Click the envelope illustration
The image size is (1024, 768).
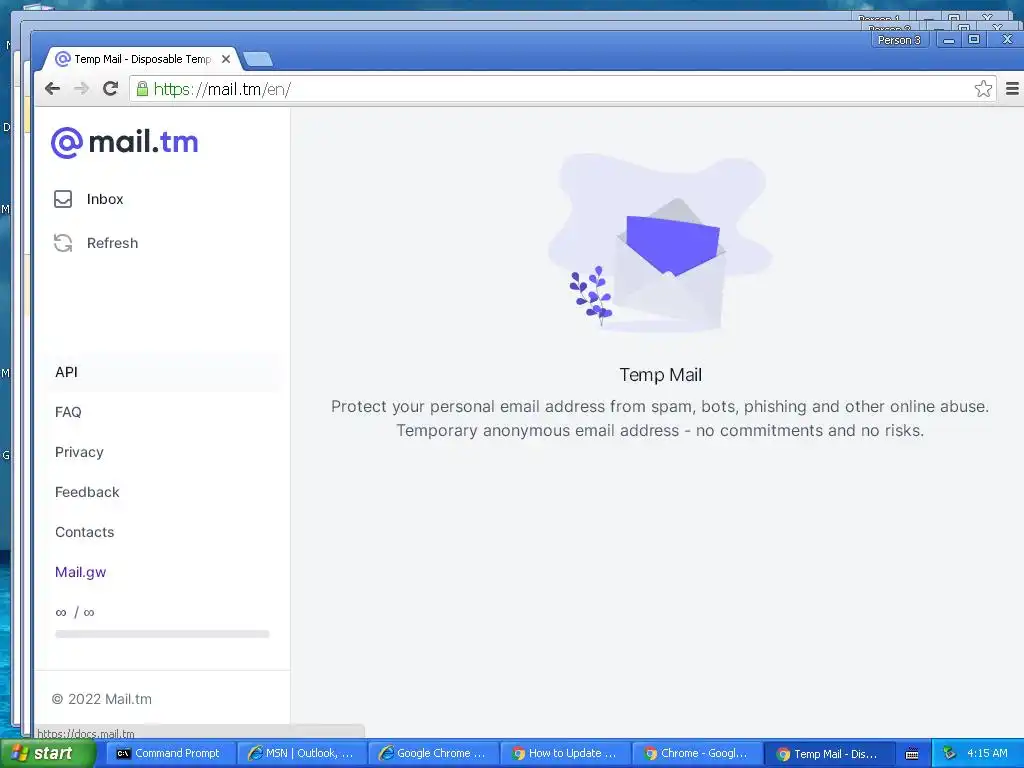(660, 244)
